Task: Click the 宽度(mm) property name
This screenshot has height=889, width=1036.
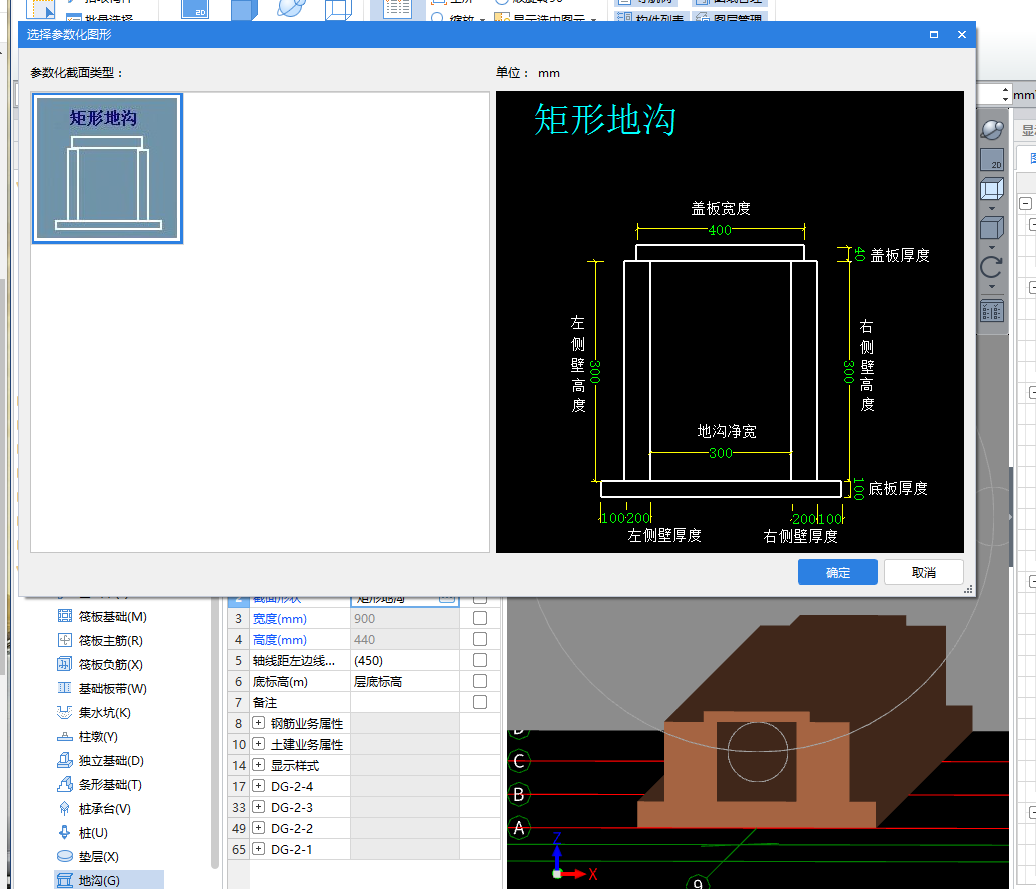Action: tap(279, 619)
